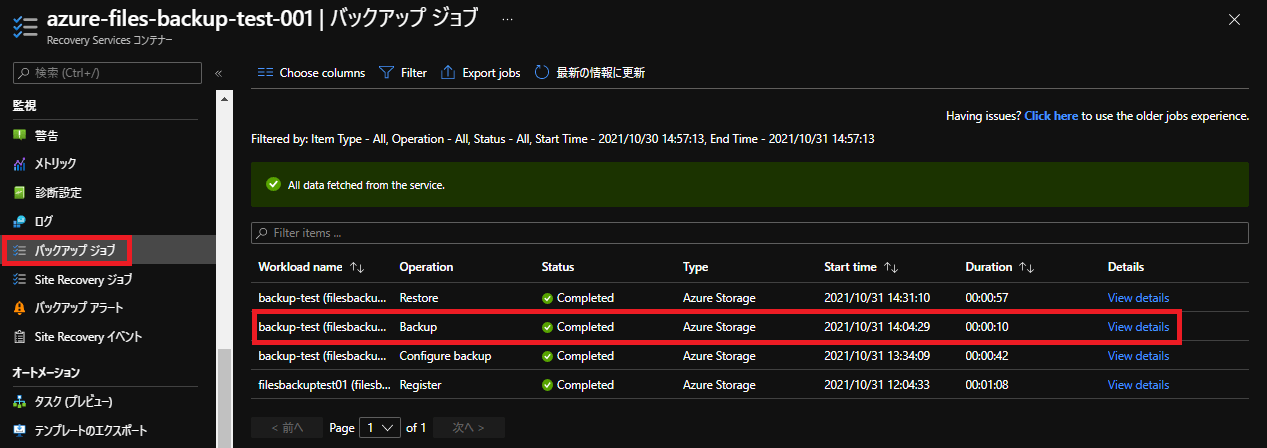The height and width of the screenshot is (448, 1267).
Task: Select the filesbackuptest01 workload row
Action: tap(750, 385)
